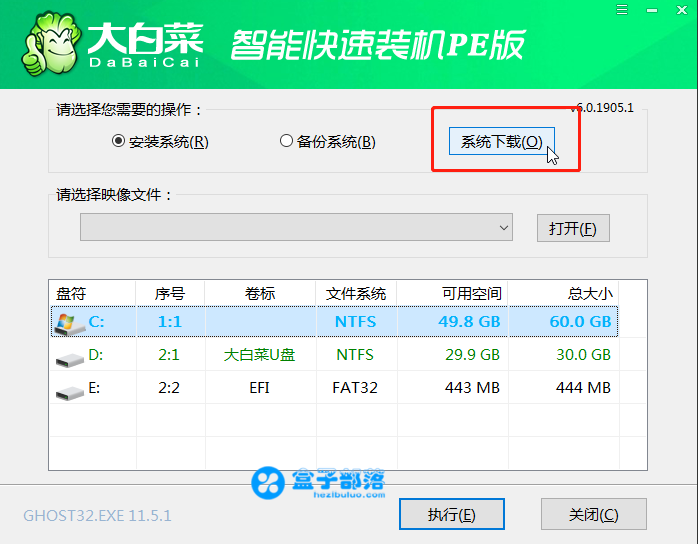Click the FAT32 file system cell
698x544 pixels.
click(x=355, y=388)
